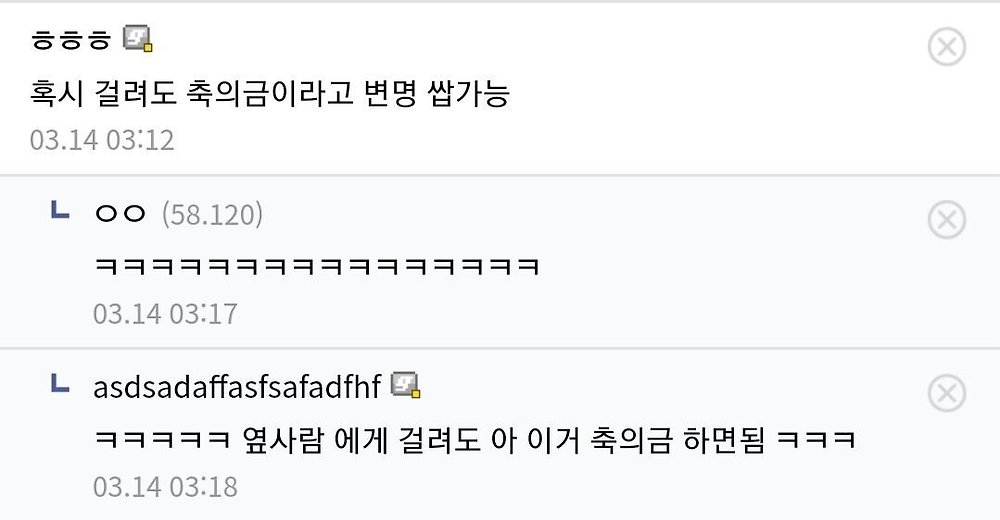This screenshot has width=1000, height=520.
Task: Delete the asdsadaffasfsafadfhf reply using X icon
Action: coord(946,394)
